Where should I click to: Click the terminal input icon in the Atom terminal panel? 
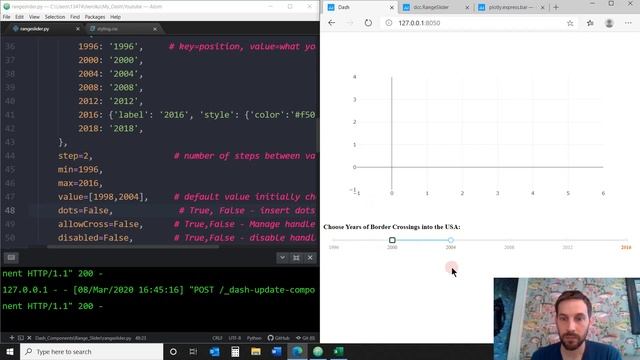point(11,258)
